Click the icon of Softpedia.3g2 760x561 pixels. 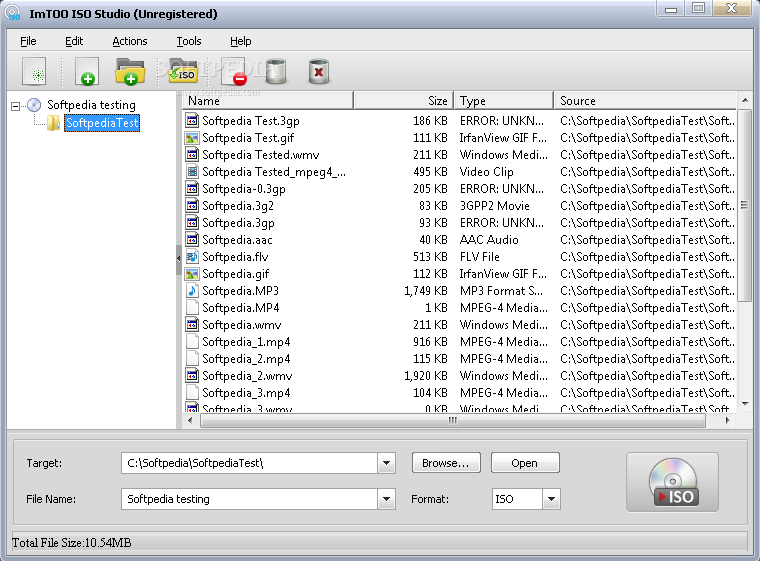tap(192, 206)
